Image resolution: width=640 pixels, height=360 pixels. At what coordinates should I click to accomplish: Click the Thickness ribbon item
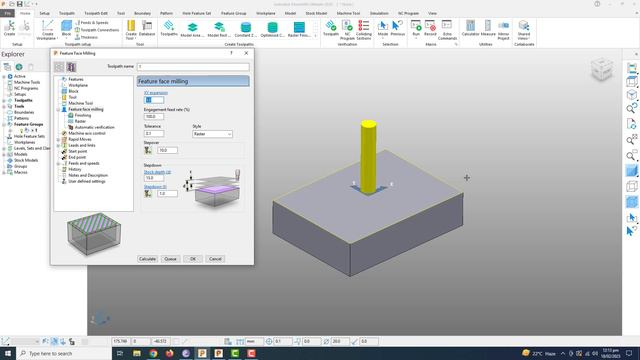86,37
